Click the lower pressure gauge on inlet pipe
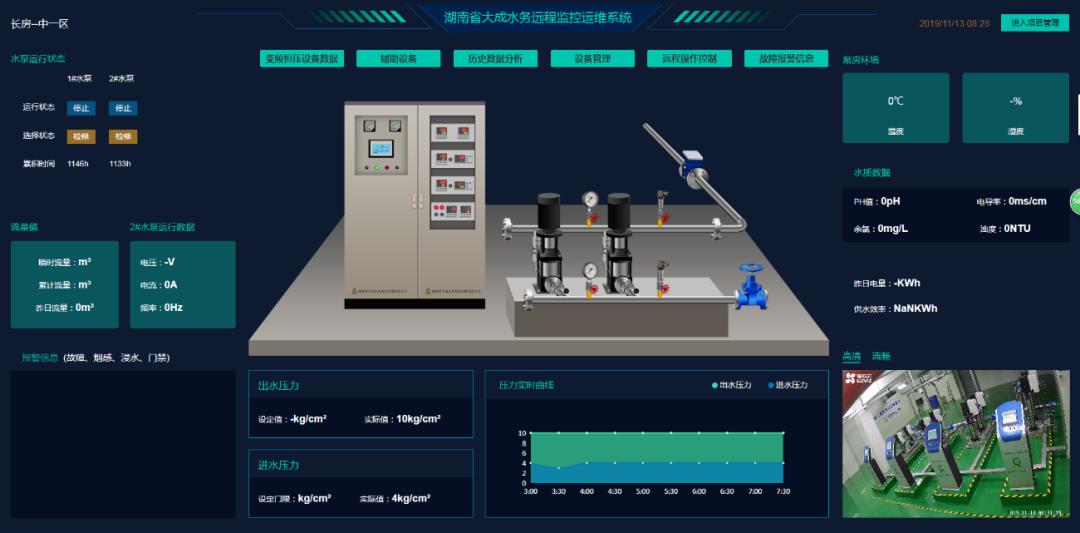Viewport: 1080px width, 533px height. 590,271
